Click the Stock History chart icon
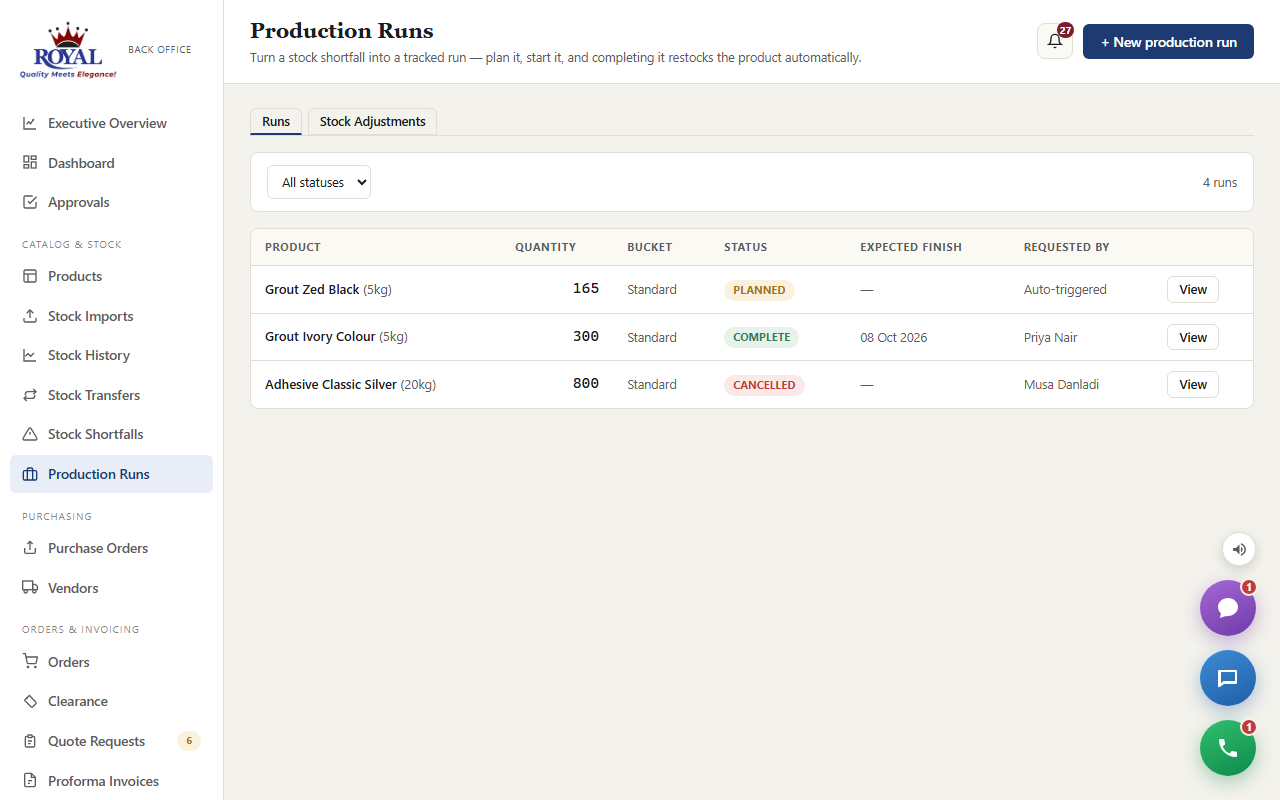 30,355
